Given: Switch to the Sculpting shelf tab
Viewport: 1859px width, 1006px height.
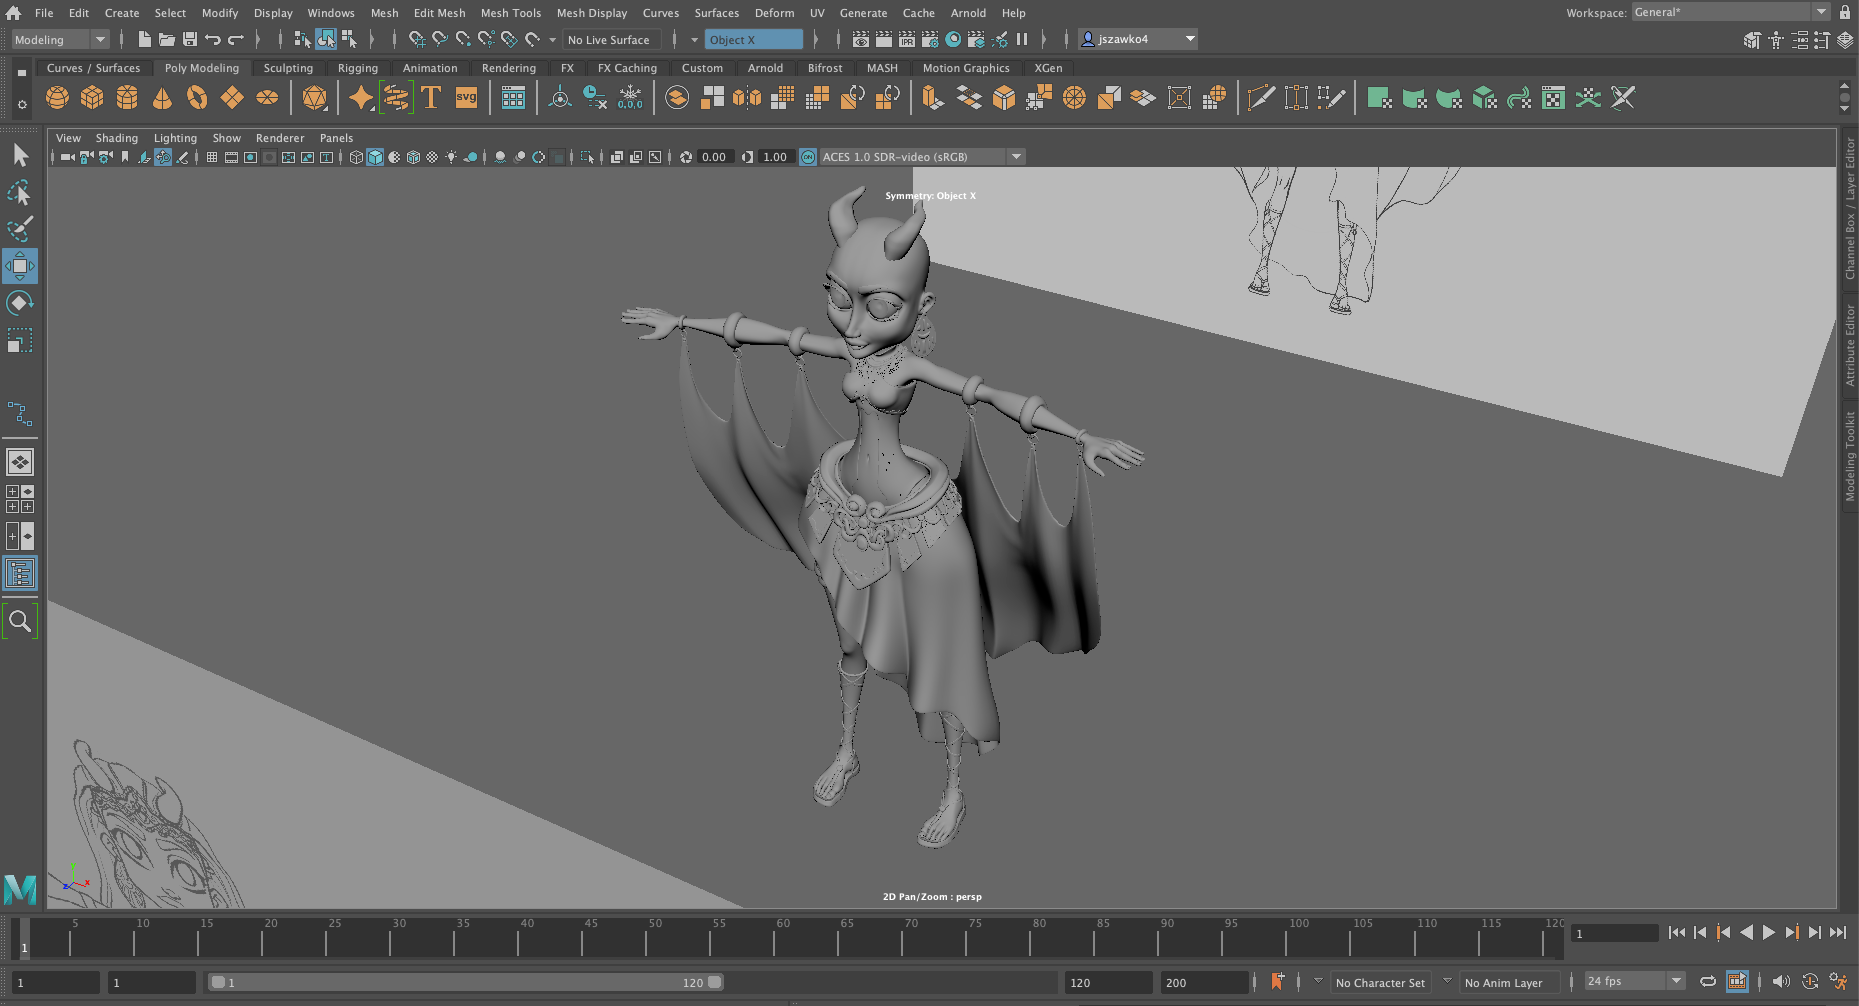Looking at the screenshot, I should coord(288,68).
